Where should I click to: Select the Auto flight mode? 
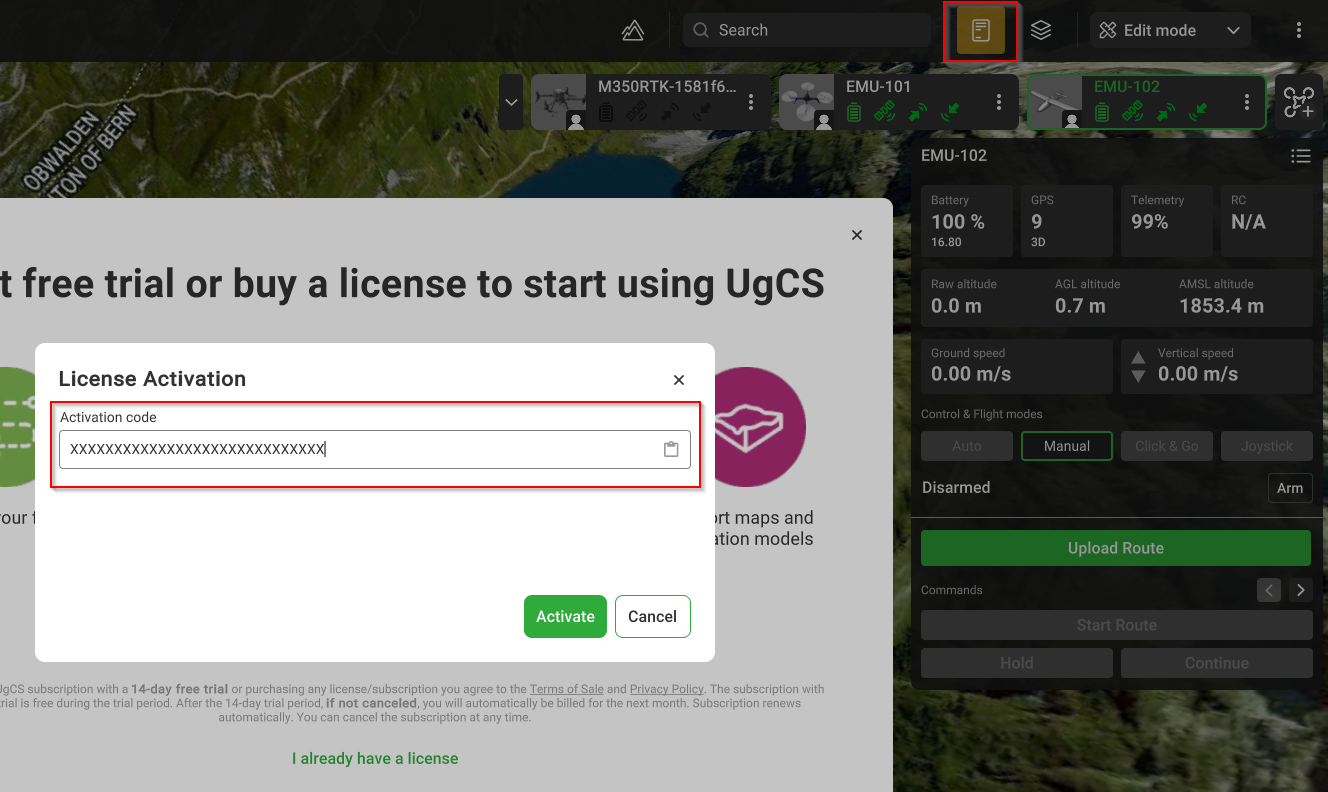click(x=967, y=446)
